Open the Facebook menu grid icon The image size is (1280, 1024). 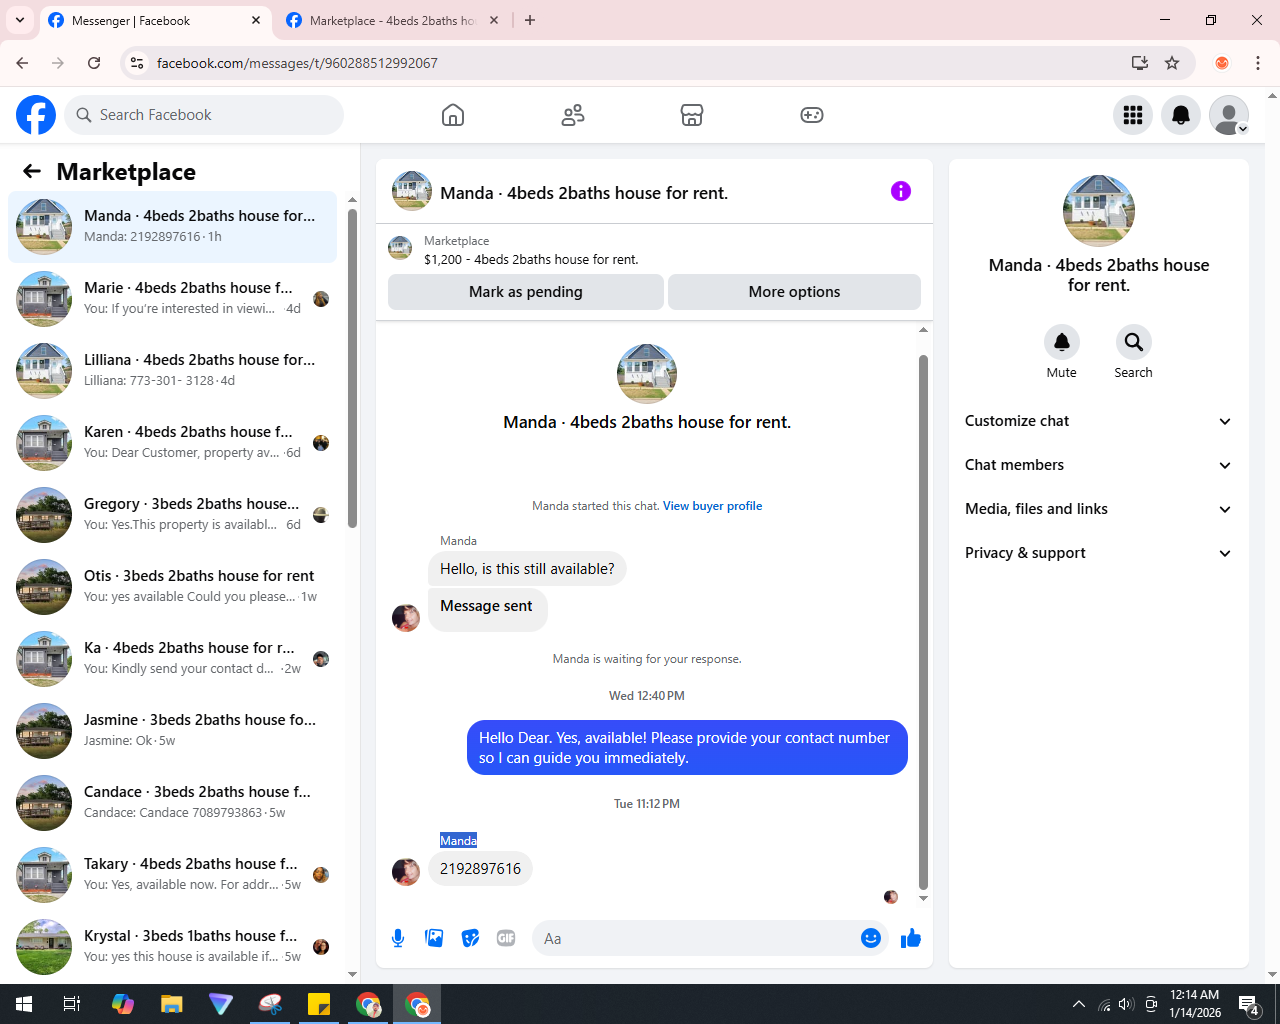[1133, 115]
